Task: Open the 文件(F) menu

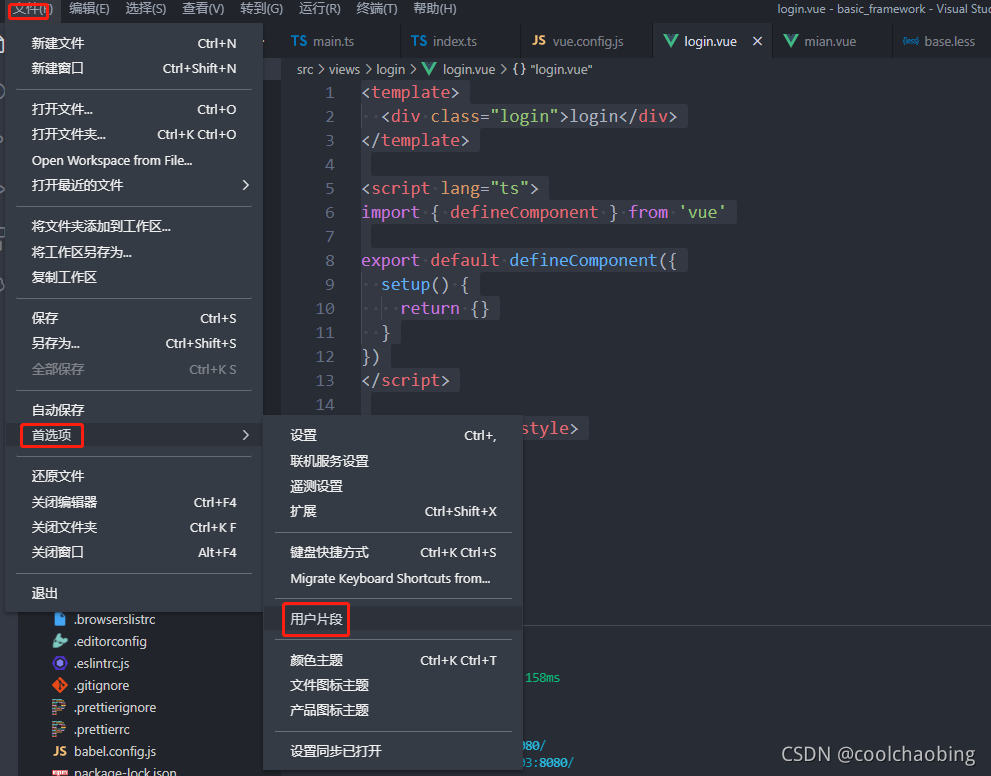Action: click(x=31, y=9)
